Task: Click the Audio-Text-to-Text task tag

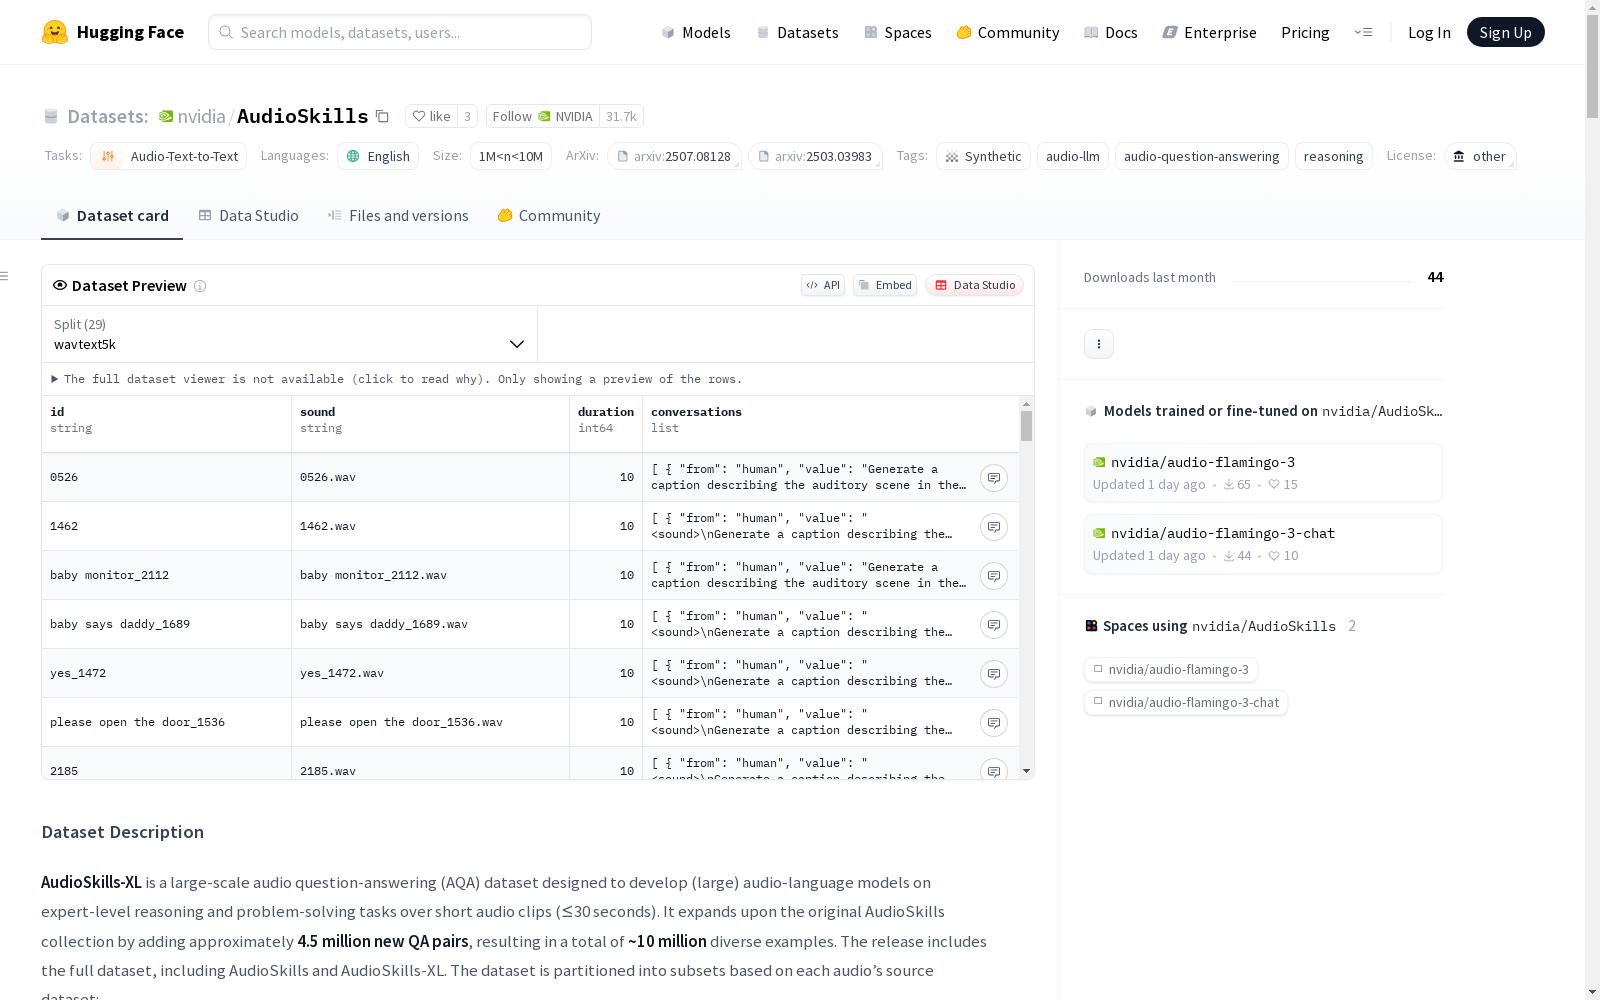Action: tap(168, 156)
